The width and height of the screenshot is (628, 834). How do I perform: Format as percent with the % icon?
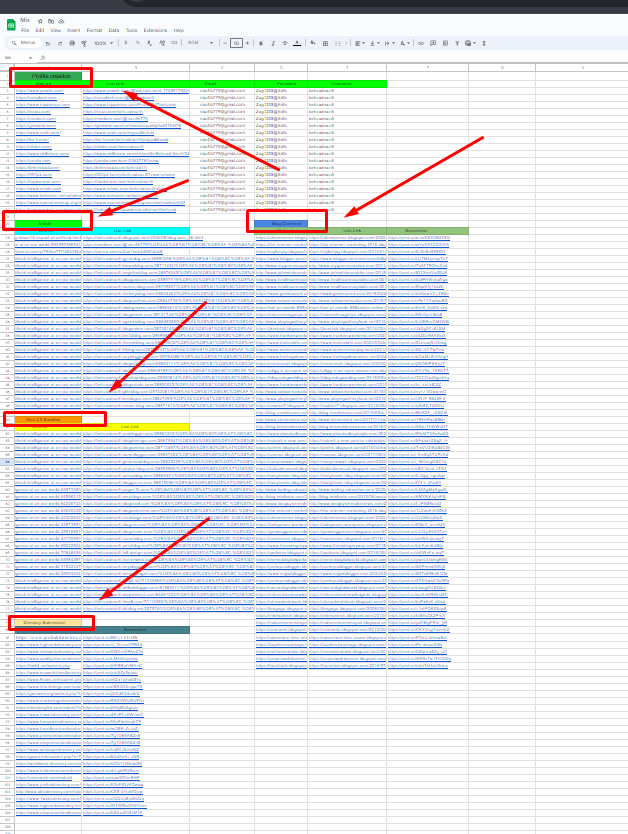click(x=138, y=43)
